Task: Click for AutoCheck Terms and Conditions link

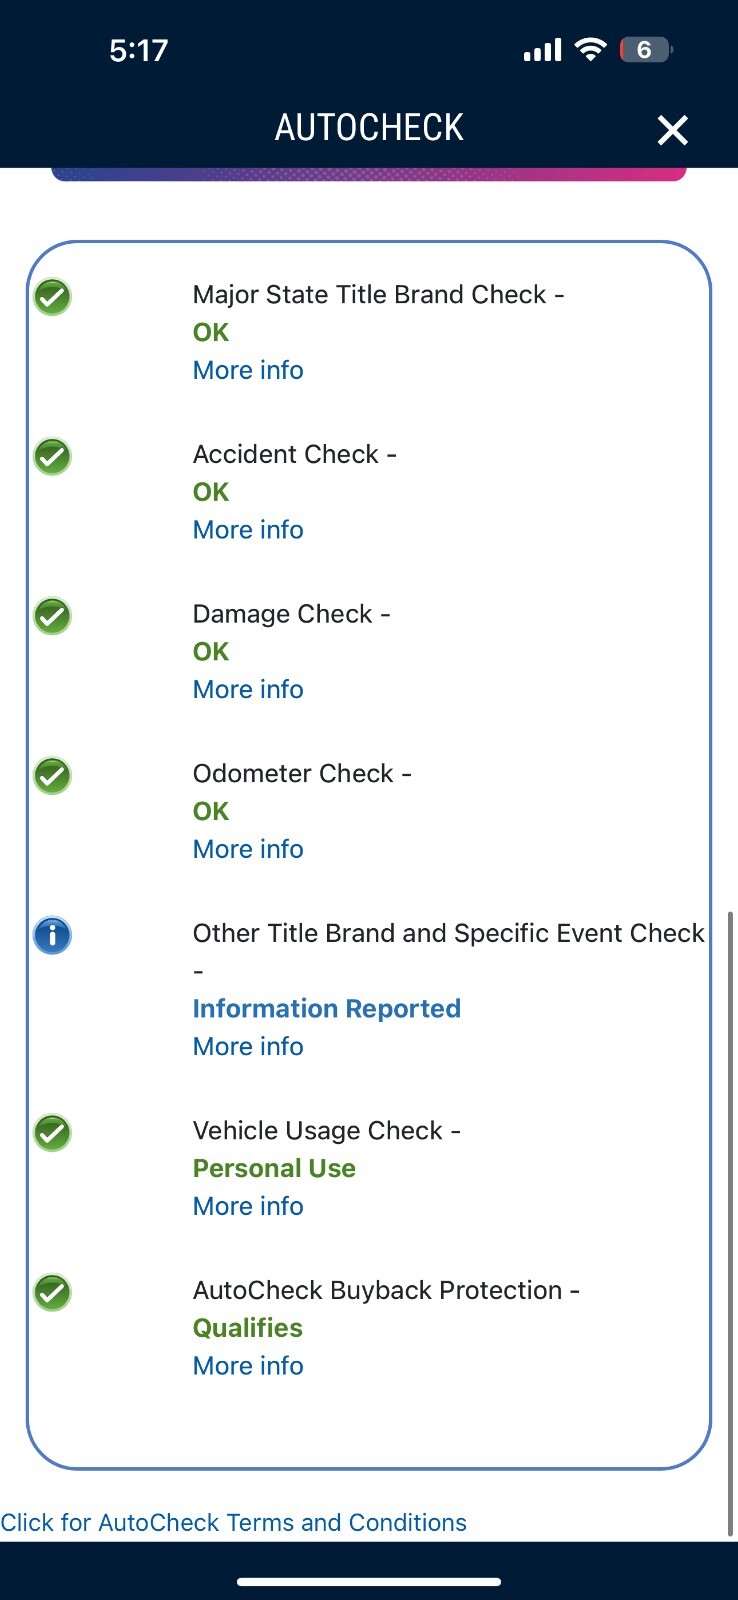Action: (x=234, y=1522)
